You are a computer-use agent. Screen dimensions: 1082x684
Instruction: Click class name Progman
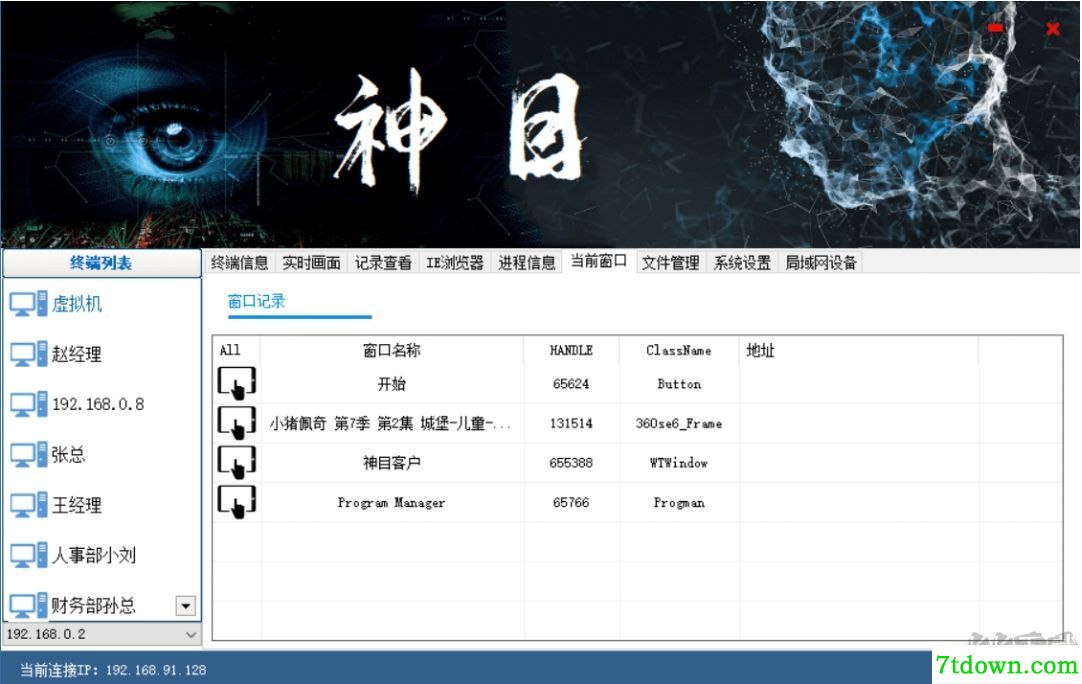[x=679, y=502]
